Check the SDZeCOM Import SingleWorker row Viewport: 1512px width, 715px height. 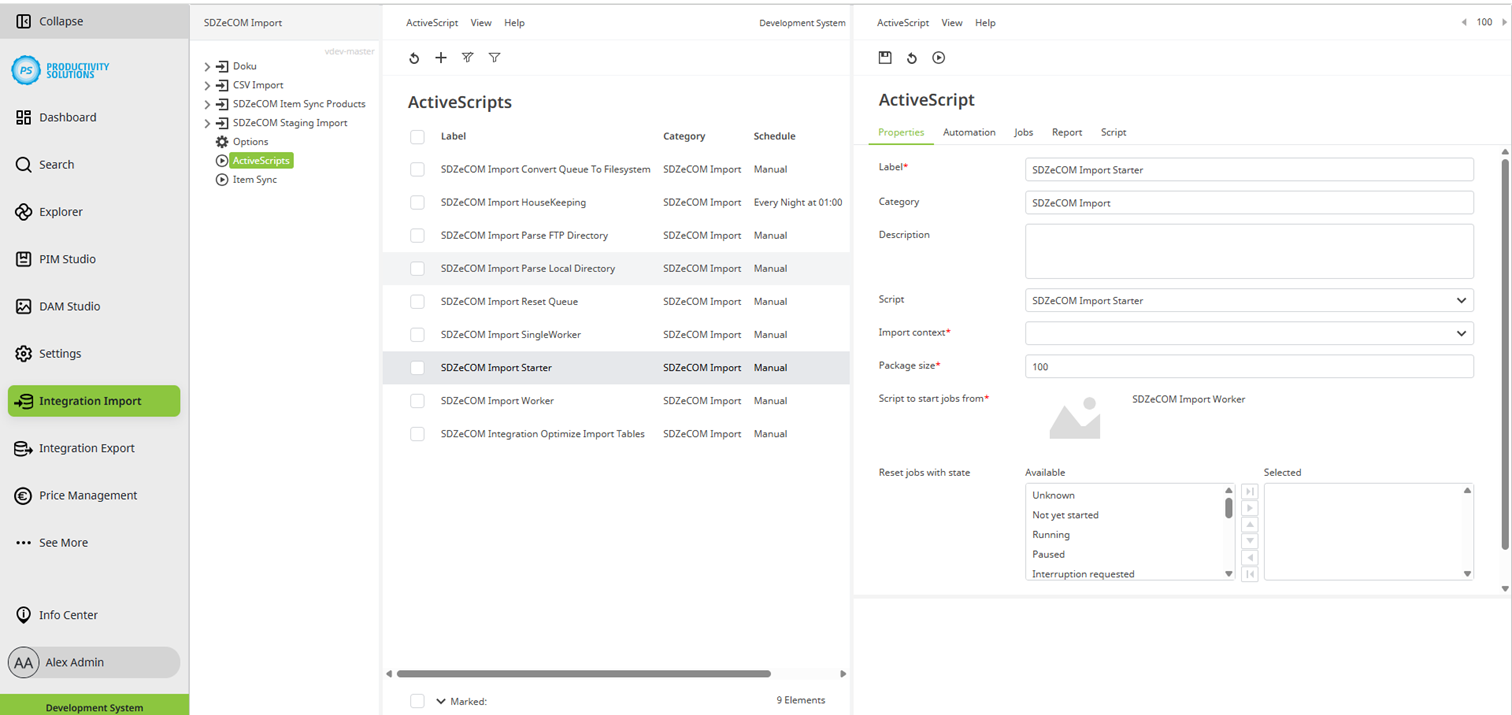[x=417, y=335]
